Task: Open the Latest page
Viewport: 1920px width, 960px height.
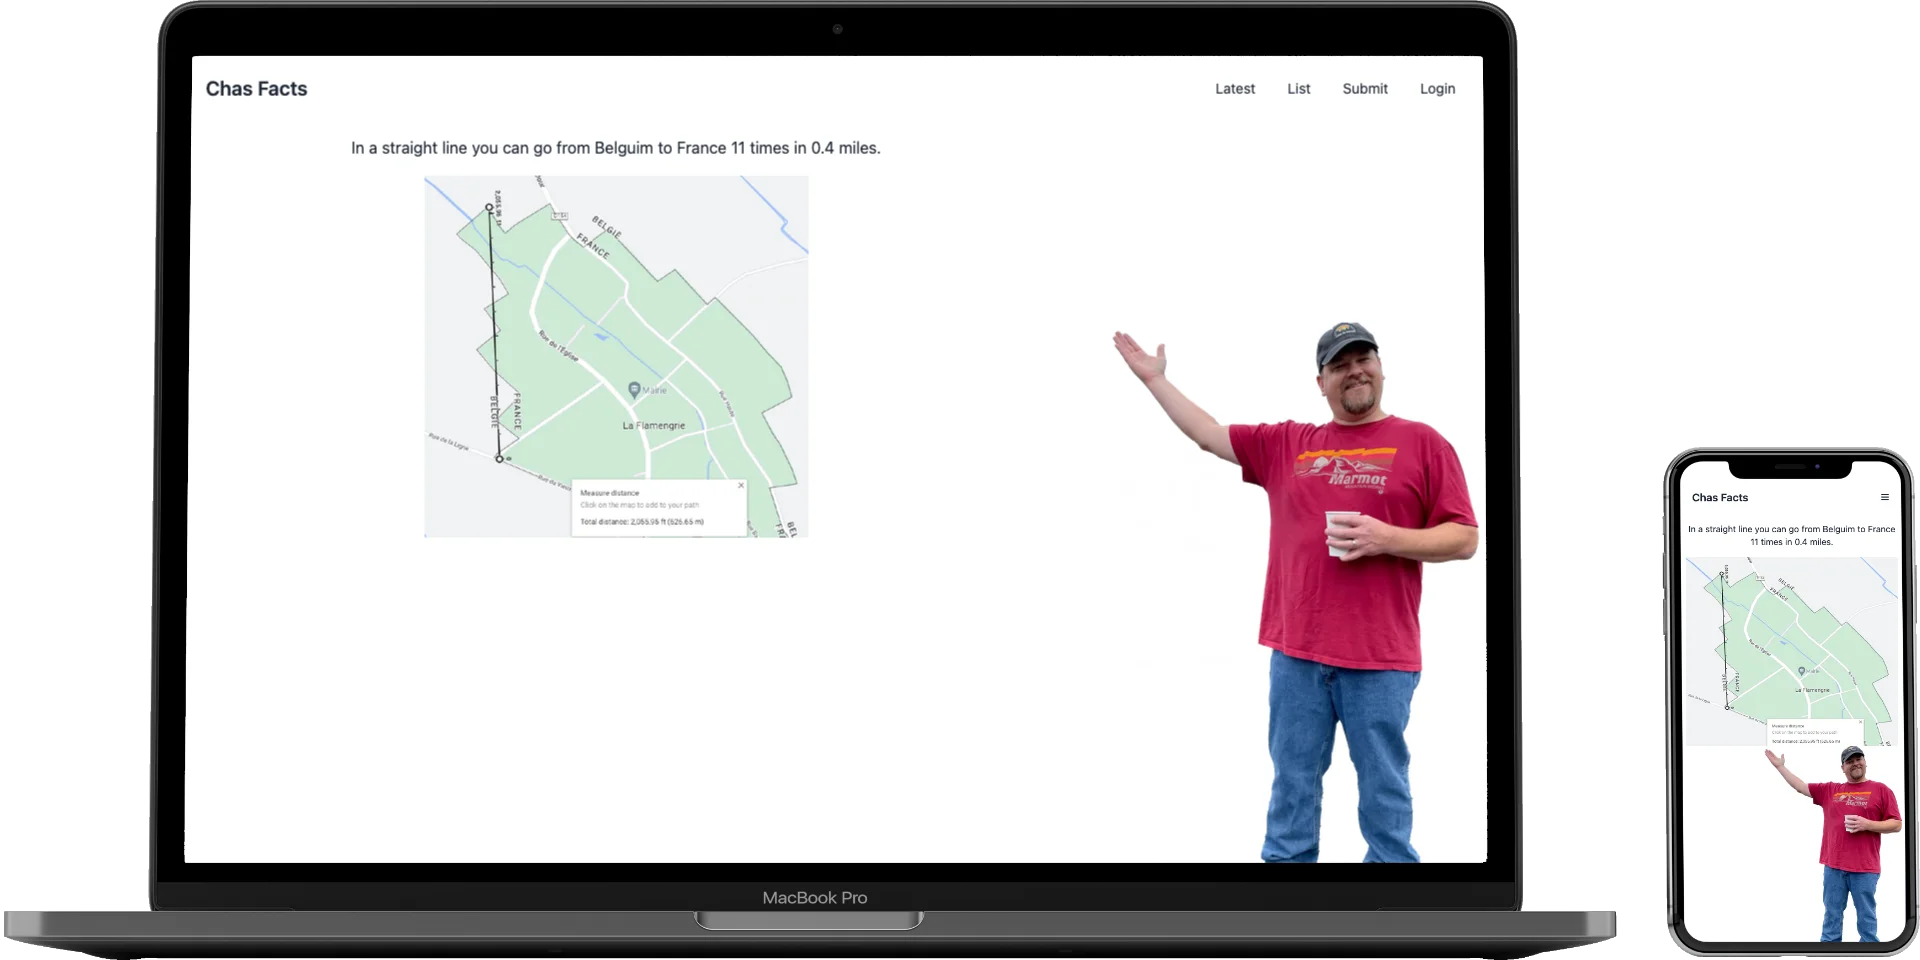Action: pyautogui.click(x=1234, y=88)
